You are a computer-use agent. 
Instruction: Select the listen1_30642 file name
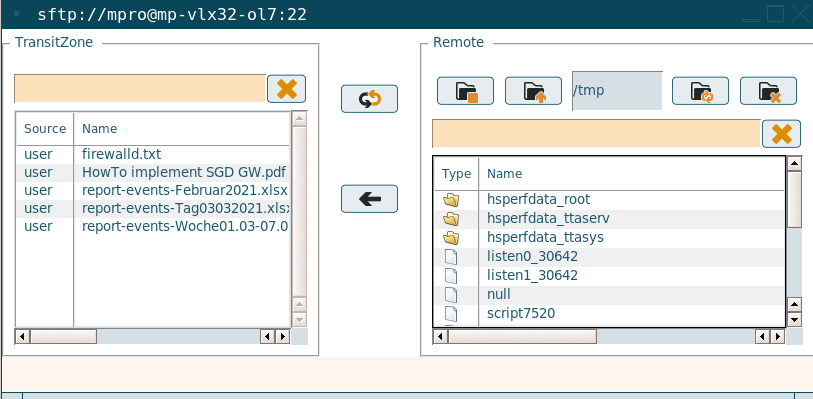pyautogui.click(x=532, y=276)
